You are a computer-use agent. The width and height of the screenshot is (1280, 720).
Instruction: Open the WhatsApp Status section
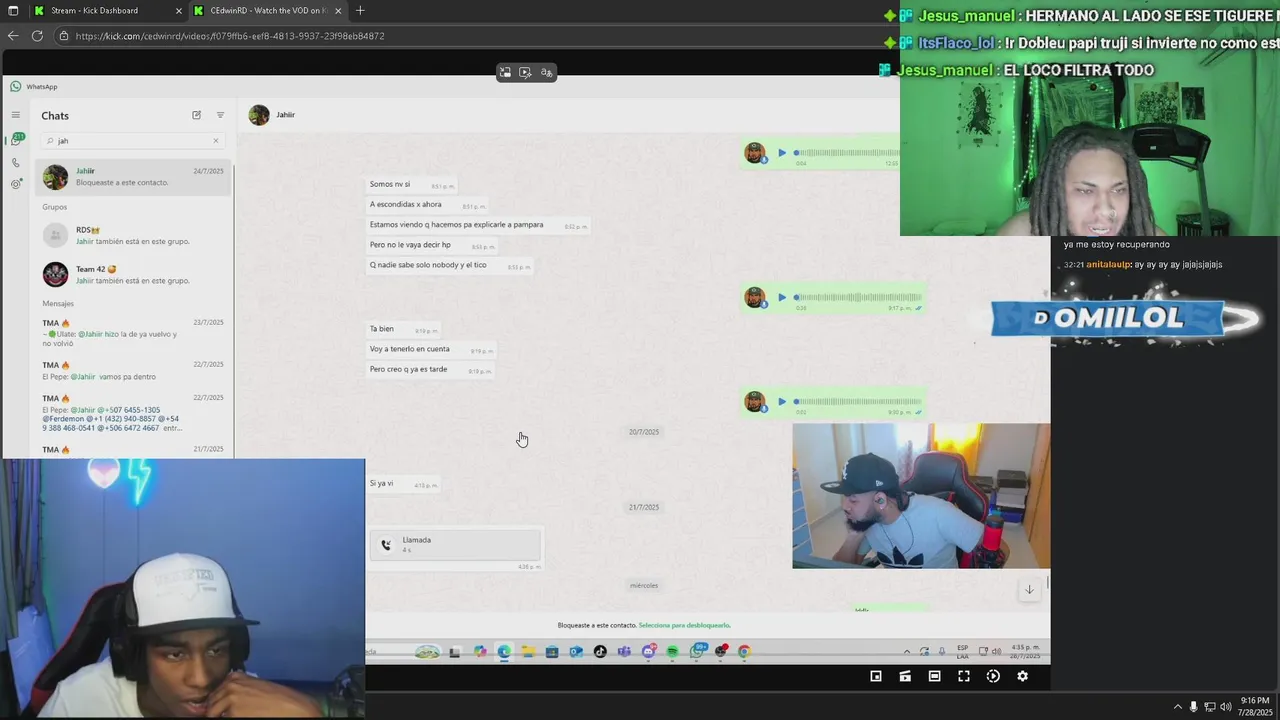point(15,184)
